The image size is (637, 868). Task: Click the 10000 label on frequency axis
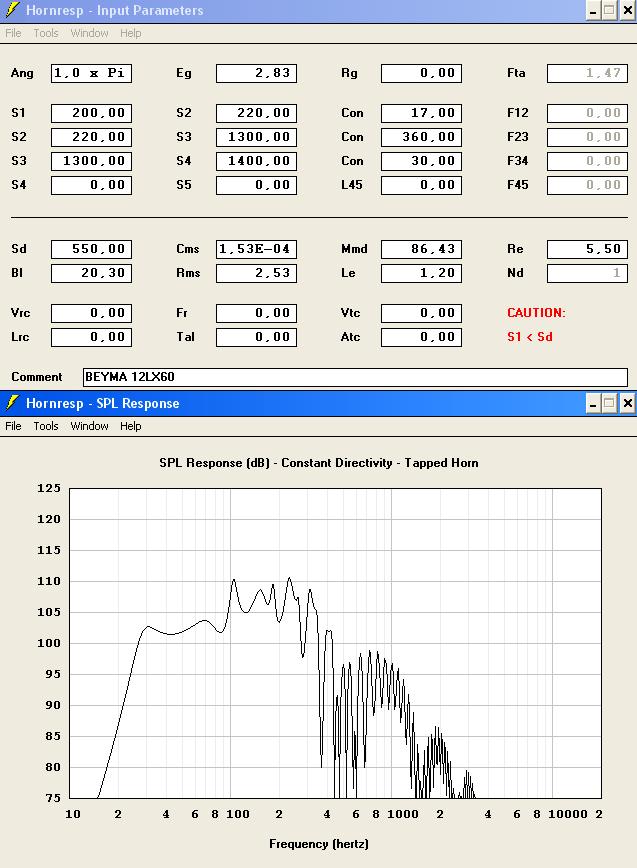[x=568, y=814]
